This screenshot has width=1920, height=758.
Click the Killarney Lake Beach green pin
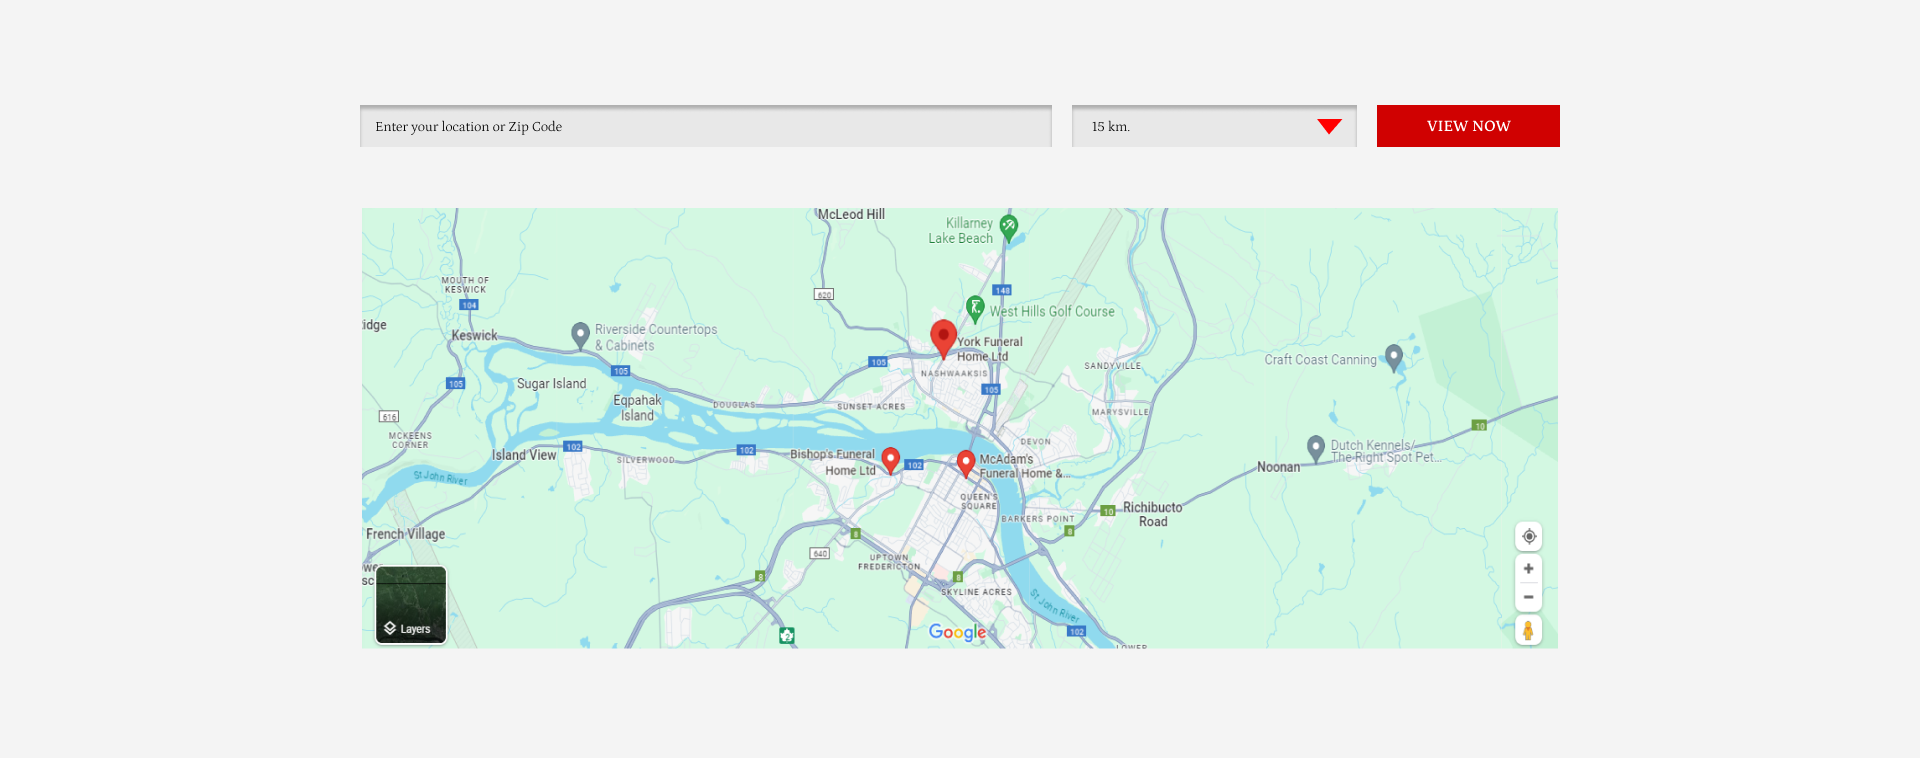1009,228
